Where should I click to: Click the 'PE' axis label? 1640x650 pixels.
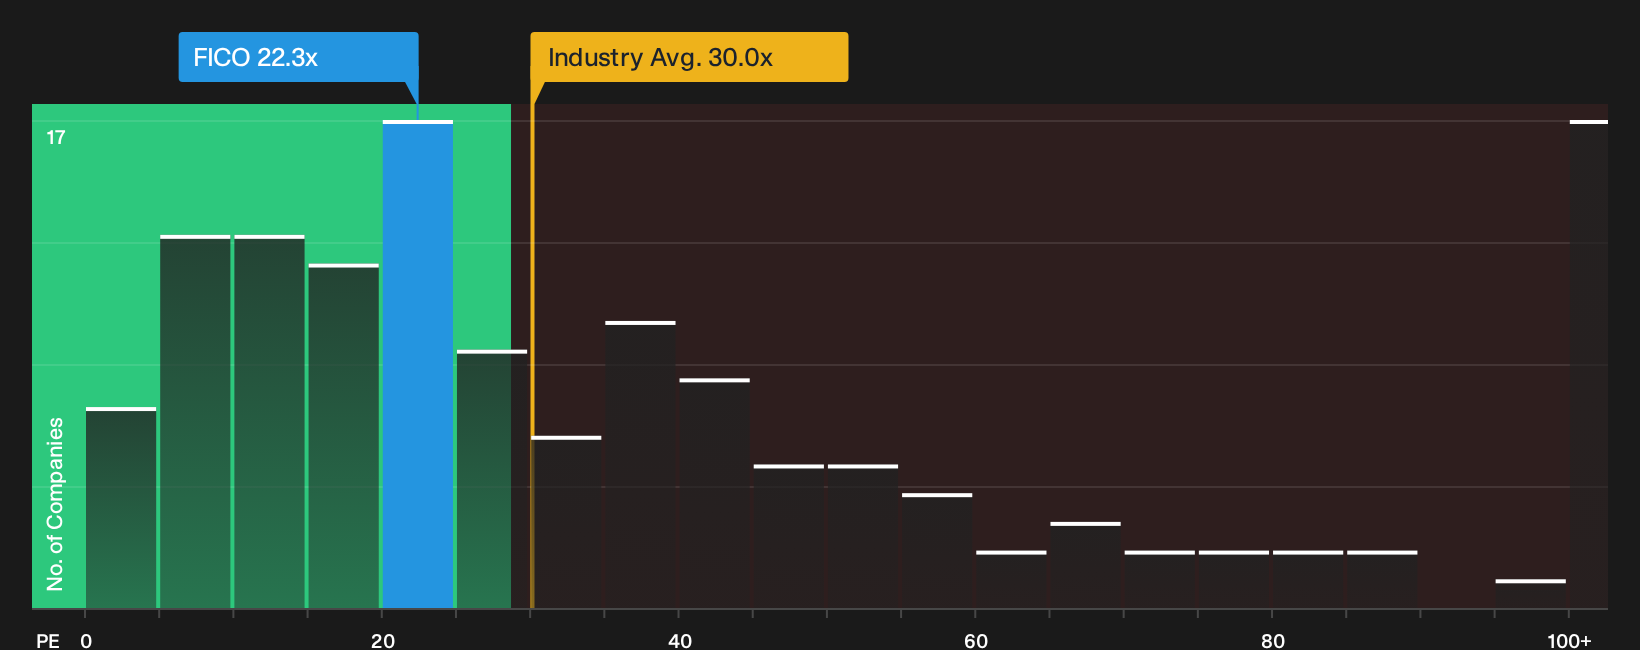[x=48, y=640]
